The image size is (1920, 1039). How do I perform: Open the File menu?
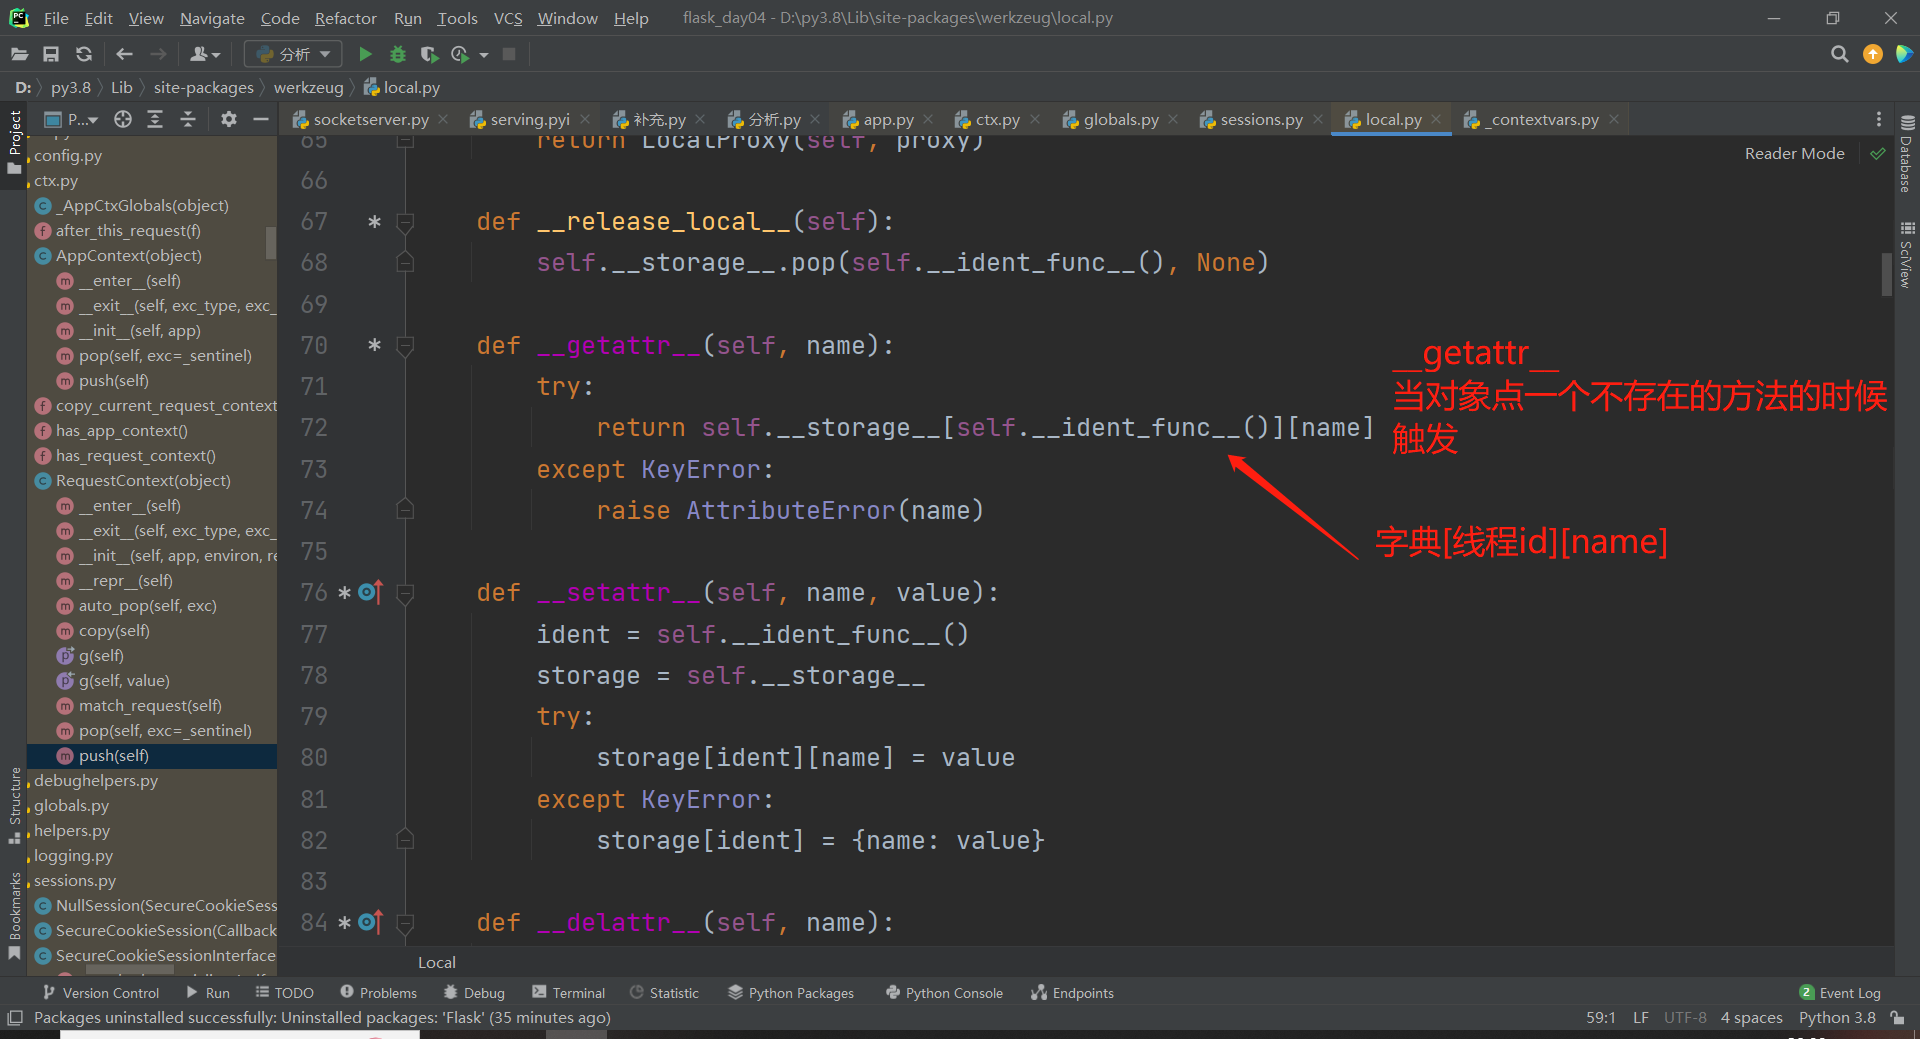pyautogui.click(x=56, y=18)
